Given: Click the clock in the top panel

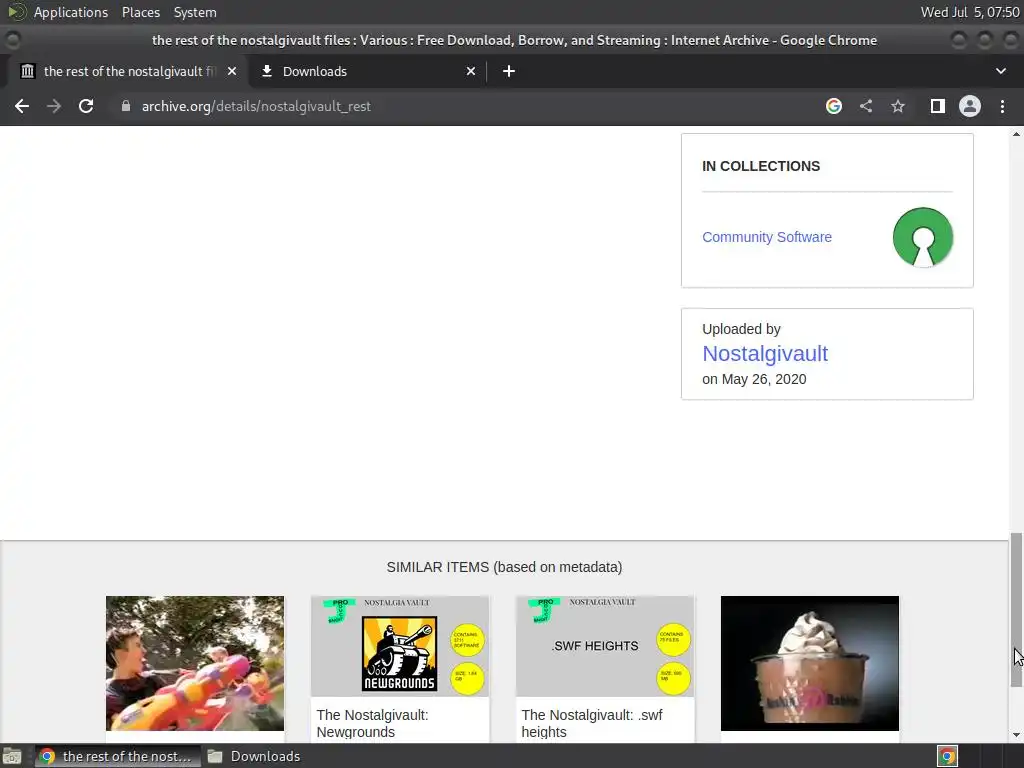Looking at the screenshot, I should 970,12.
